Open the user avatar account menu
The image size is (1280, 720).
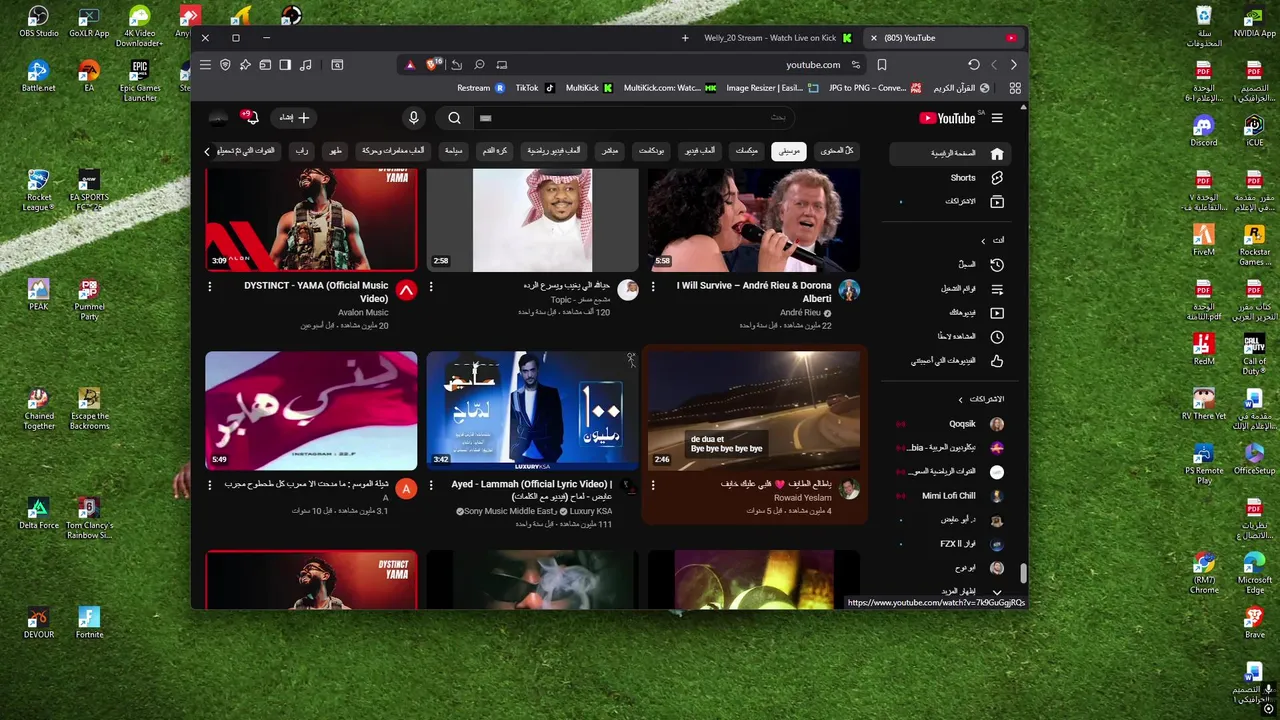point(218,118)
